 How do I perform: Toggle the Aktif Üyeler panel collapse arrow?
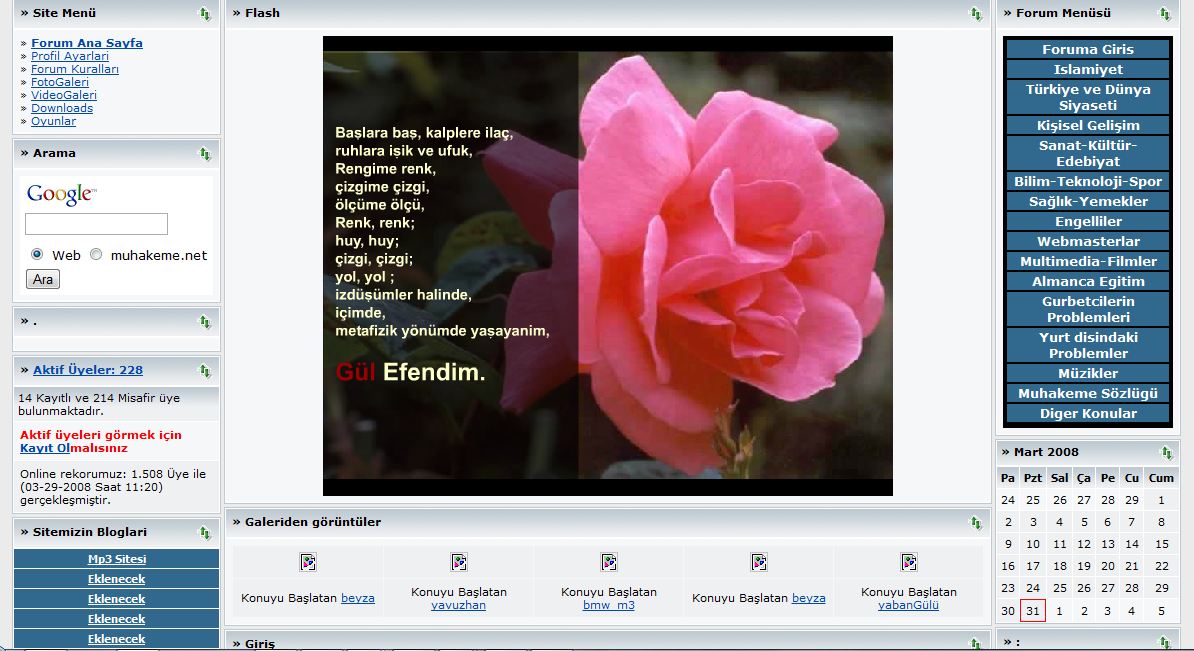205,371
